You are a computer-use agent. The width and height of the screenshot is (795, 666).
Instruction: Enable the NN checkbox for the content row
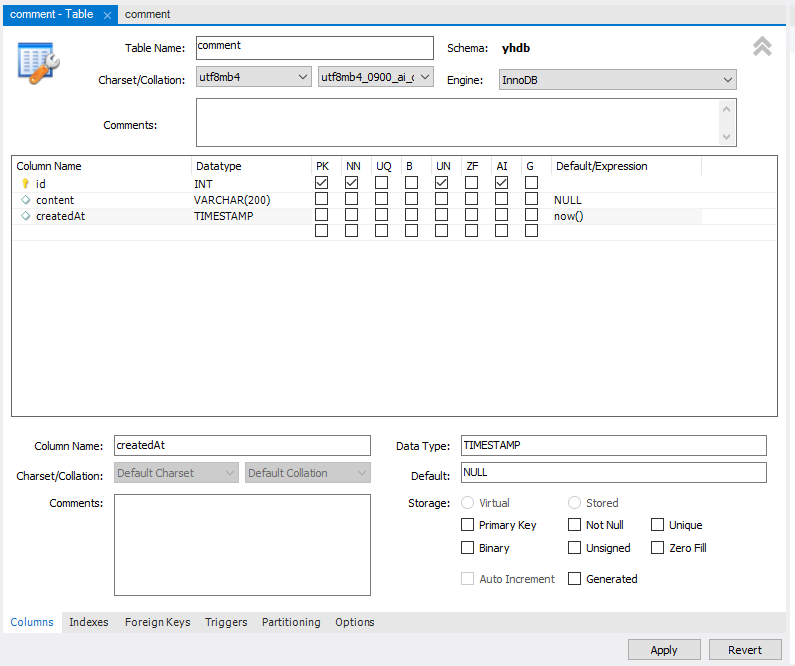point(351,199)
